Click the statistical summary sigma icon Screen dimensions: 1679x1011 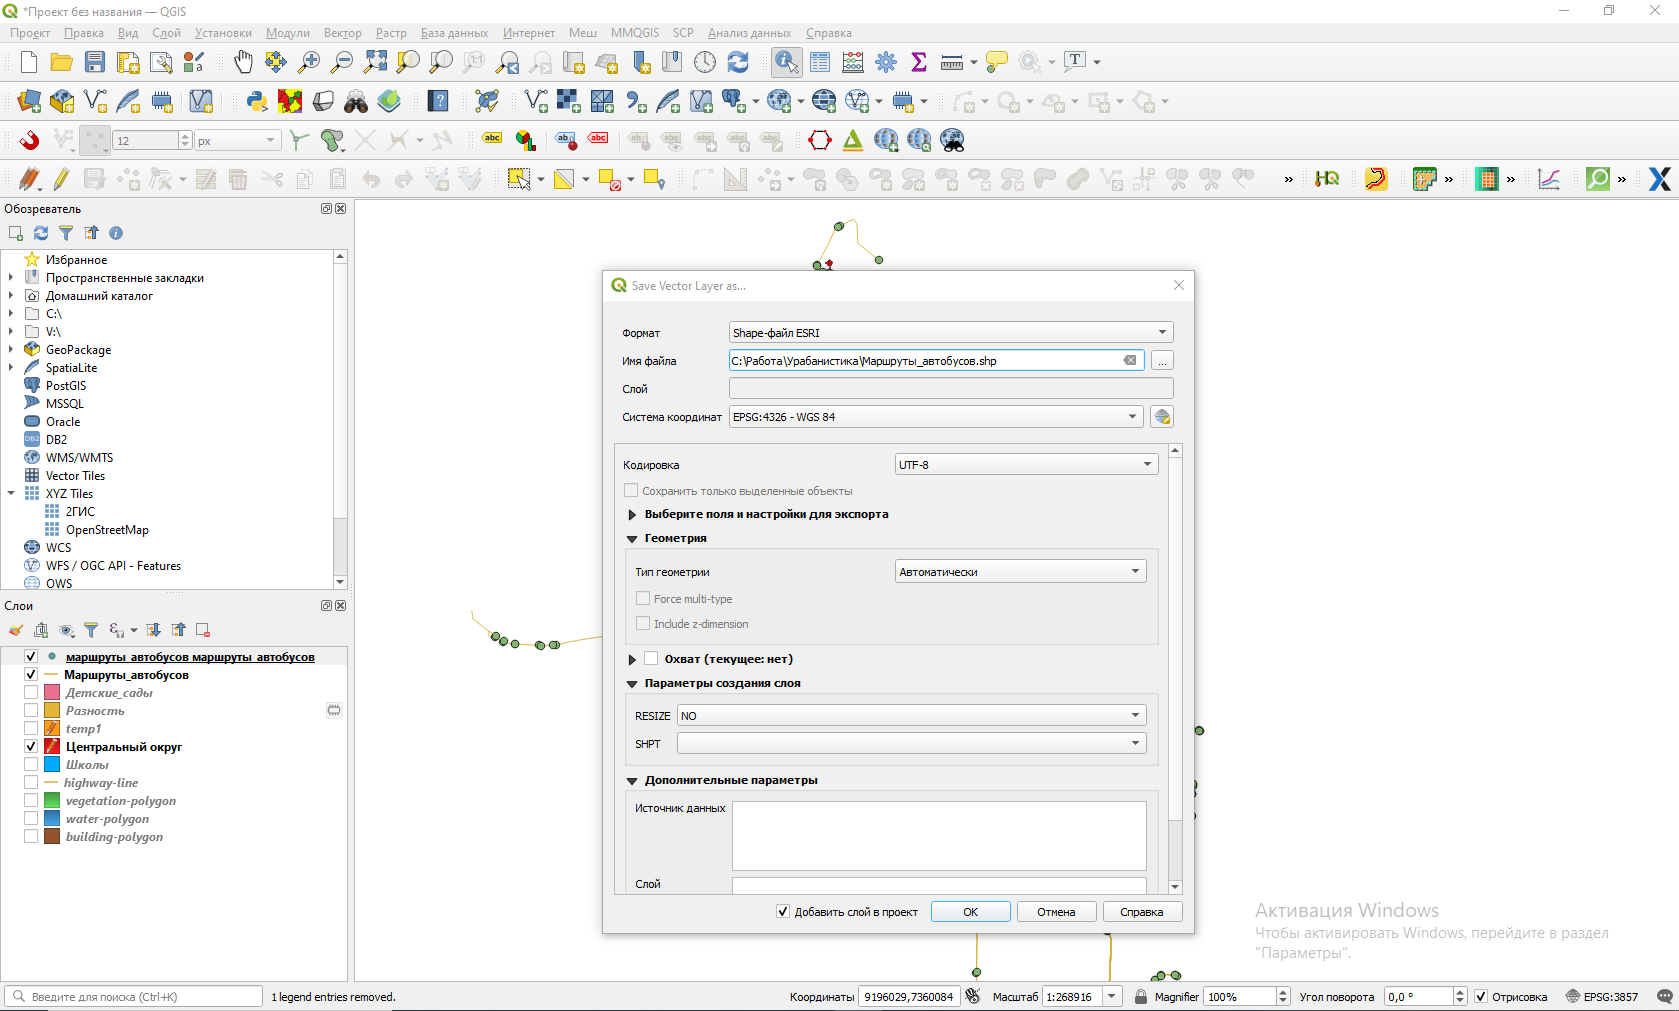919,62
